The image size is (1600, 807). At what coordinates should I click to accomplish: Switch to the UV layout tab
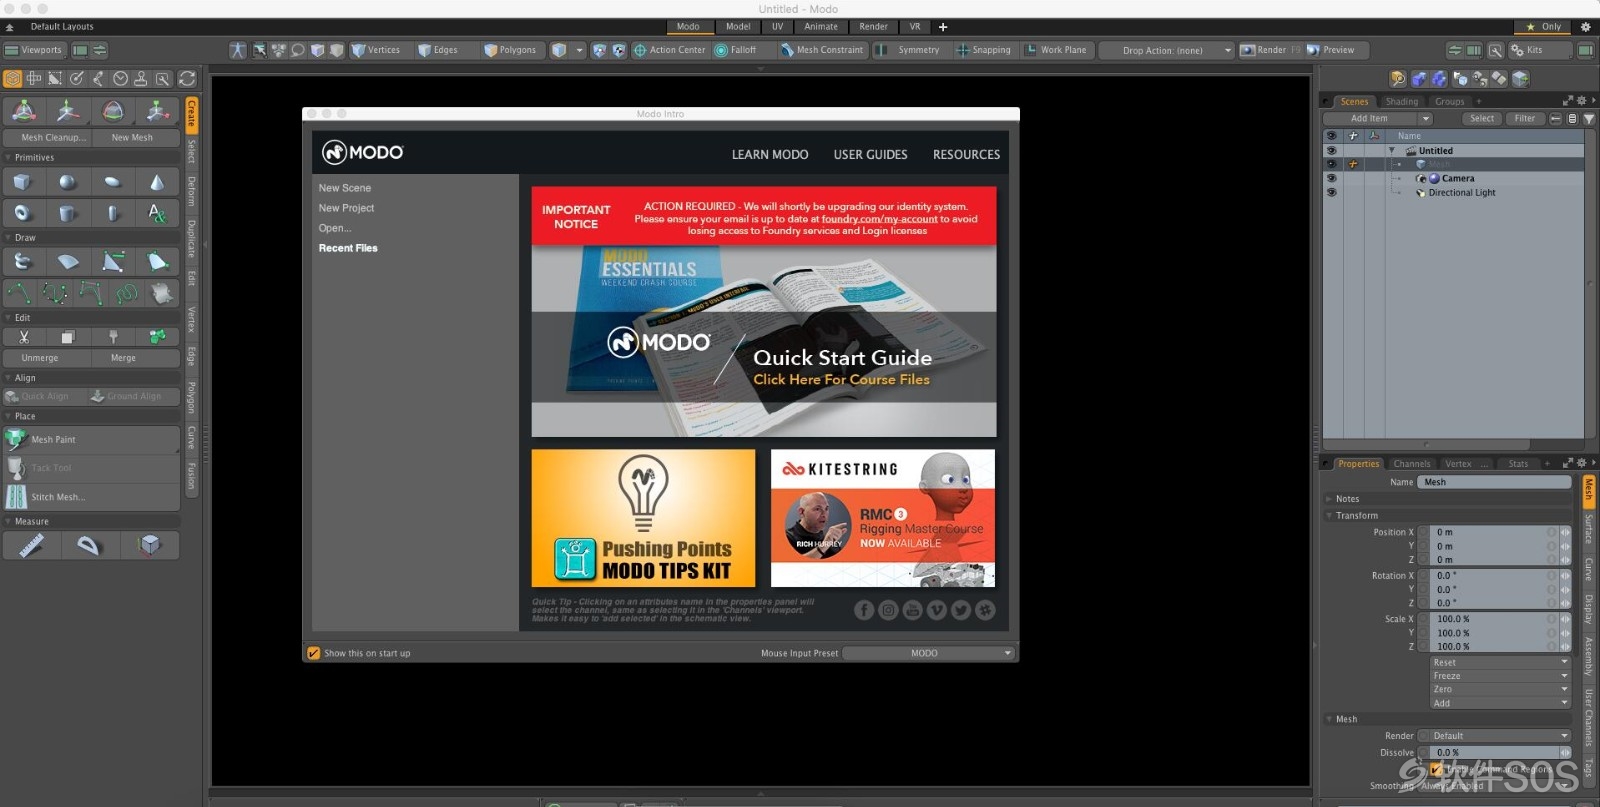(777, 27)
